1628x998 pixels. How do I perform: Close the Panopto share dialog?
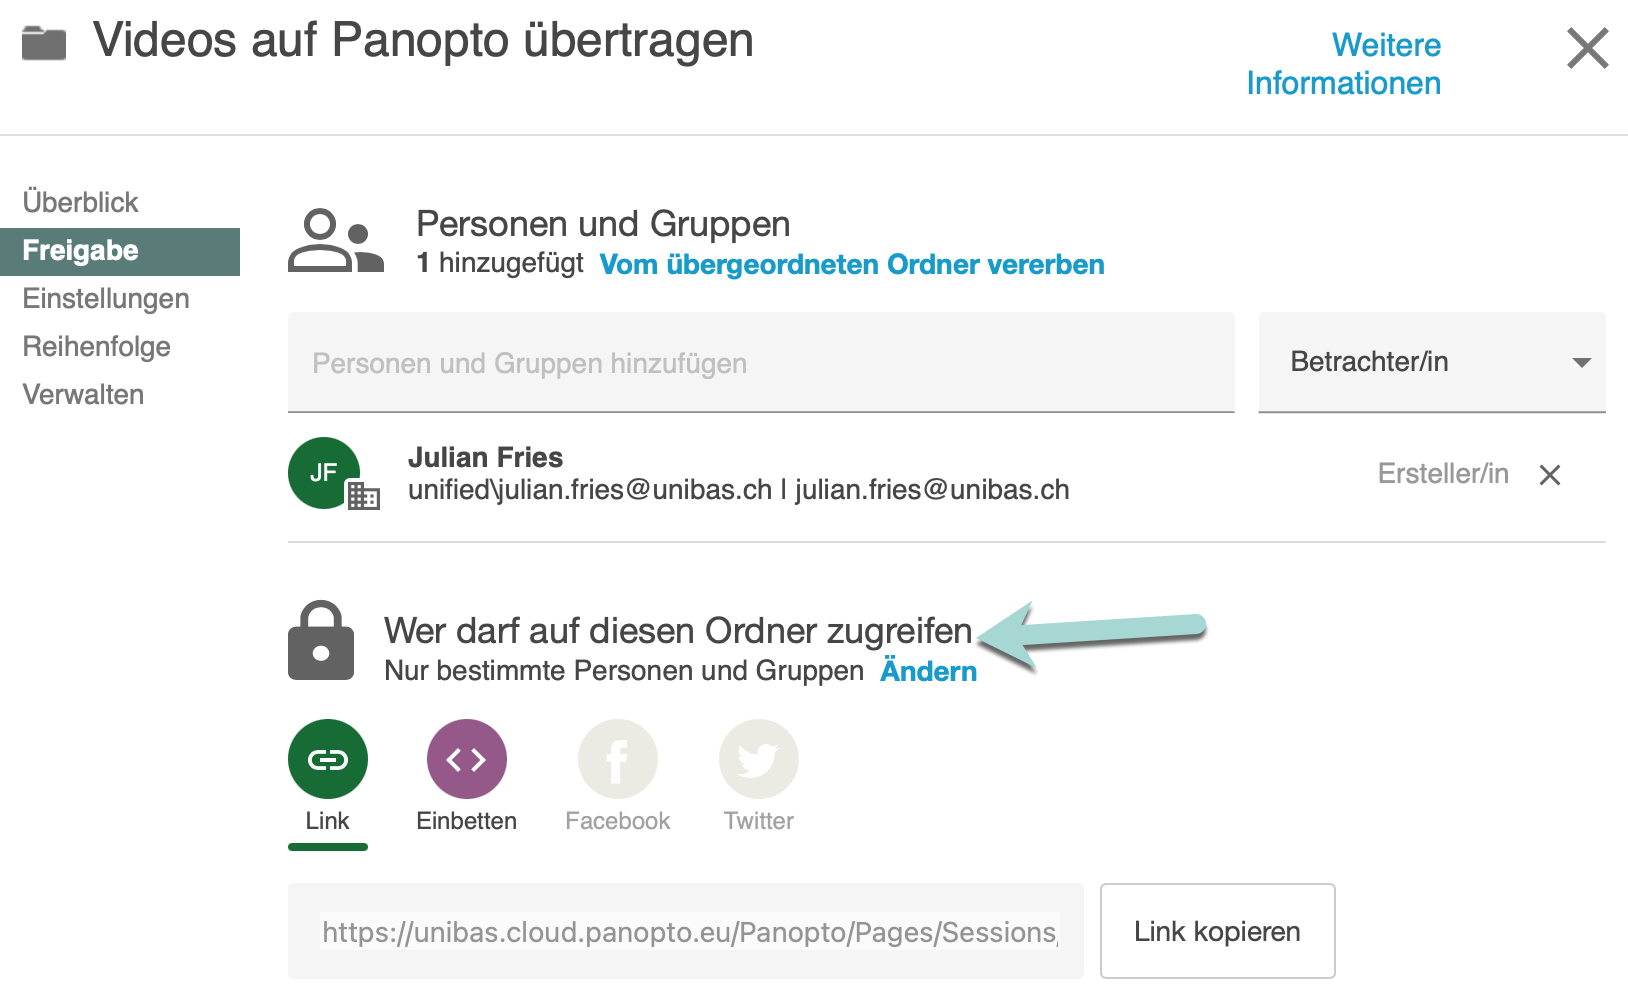pyautogui.click(x=1587, y=48)
